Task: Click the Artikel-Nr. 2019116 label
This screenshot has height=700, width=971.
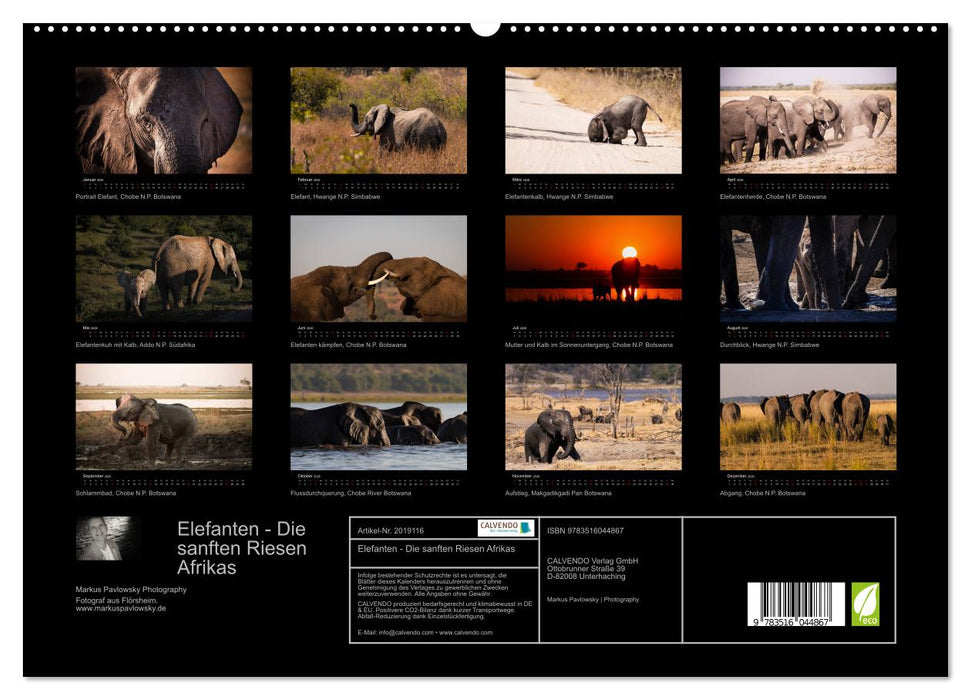Action: tap(391, 530)
